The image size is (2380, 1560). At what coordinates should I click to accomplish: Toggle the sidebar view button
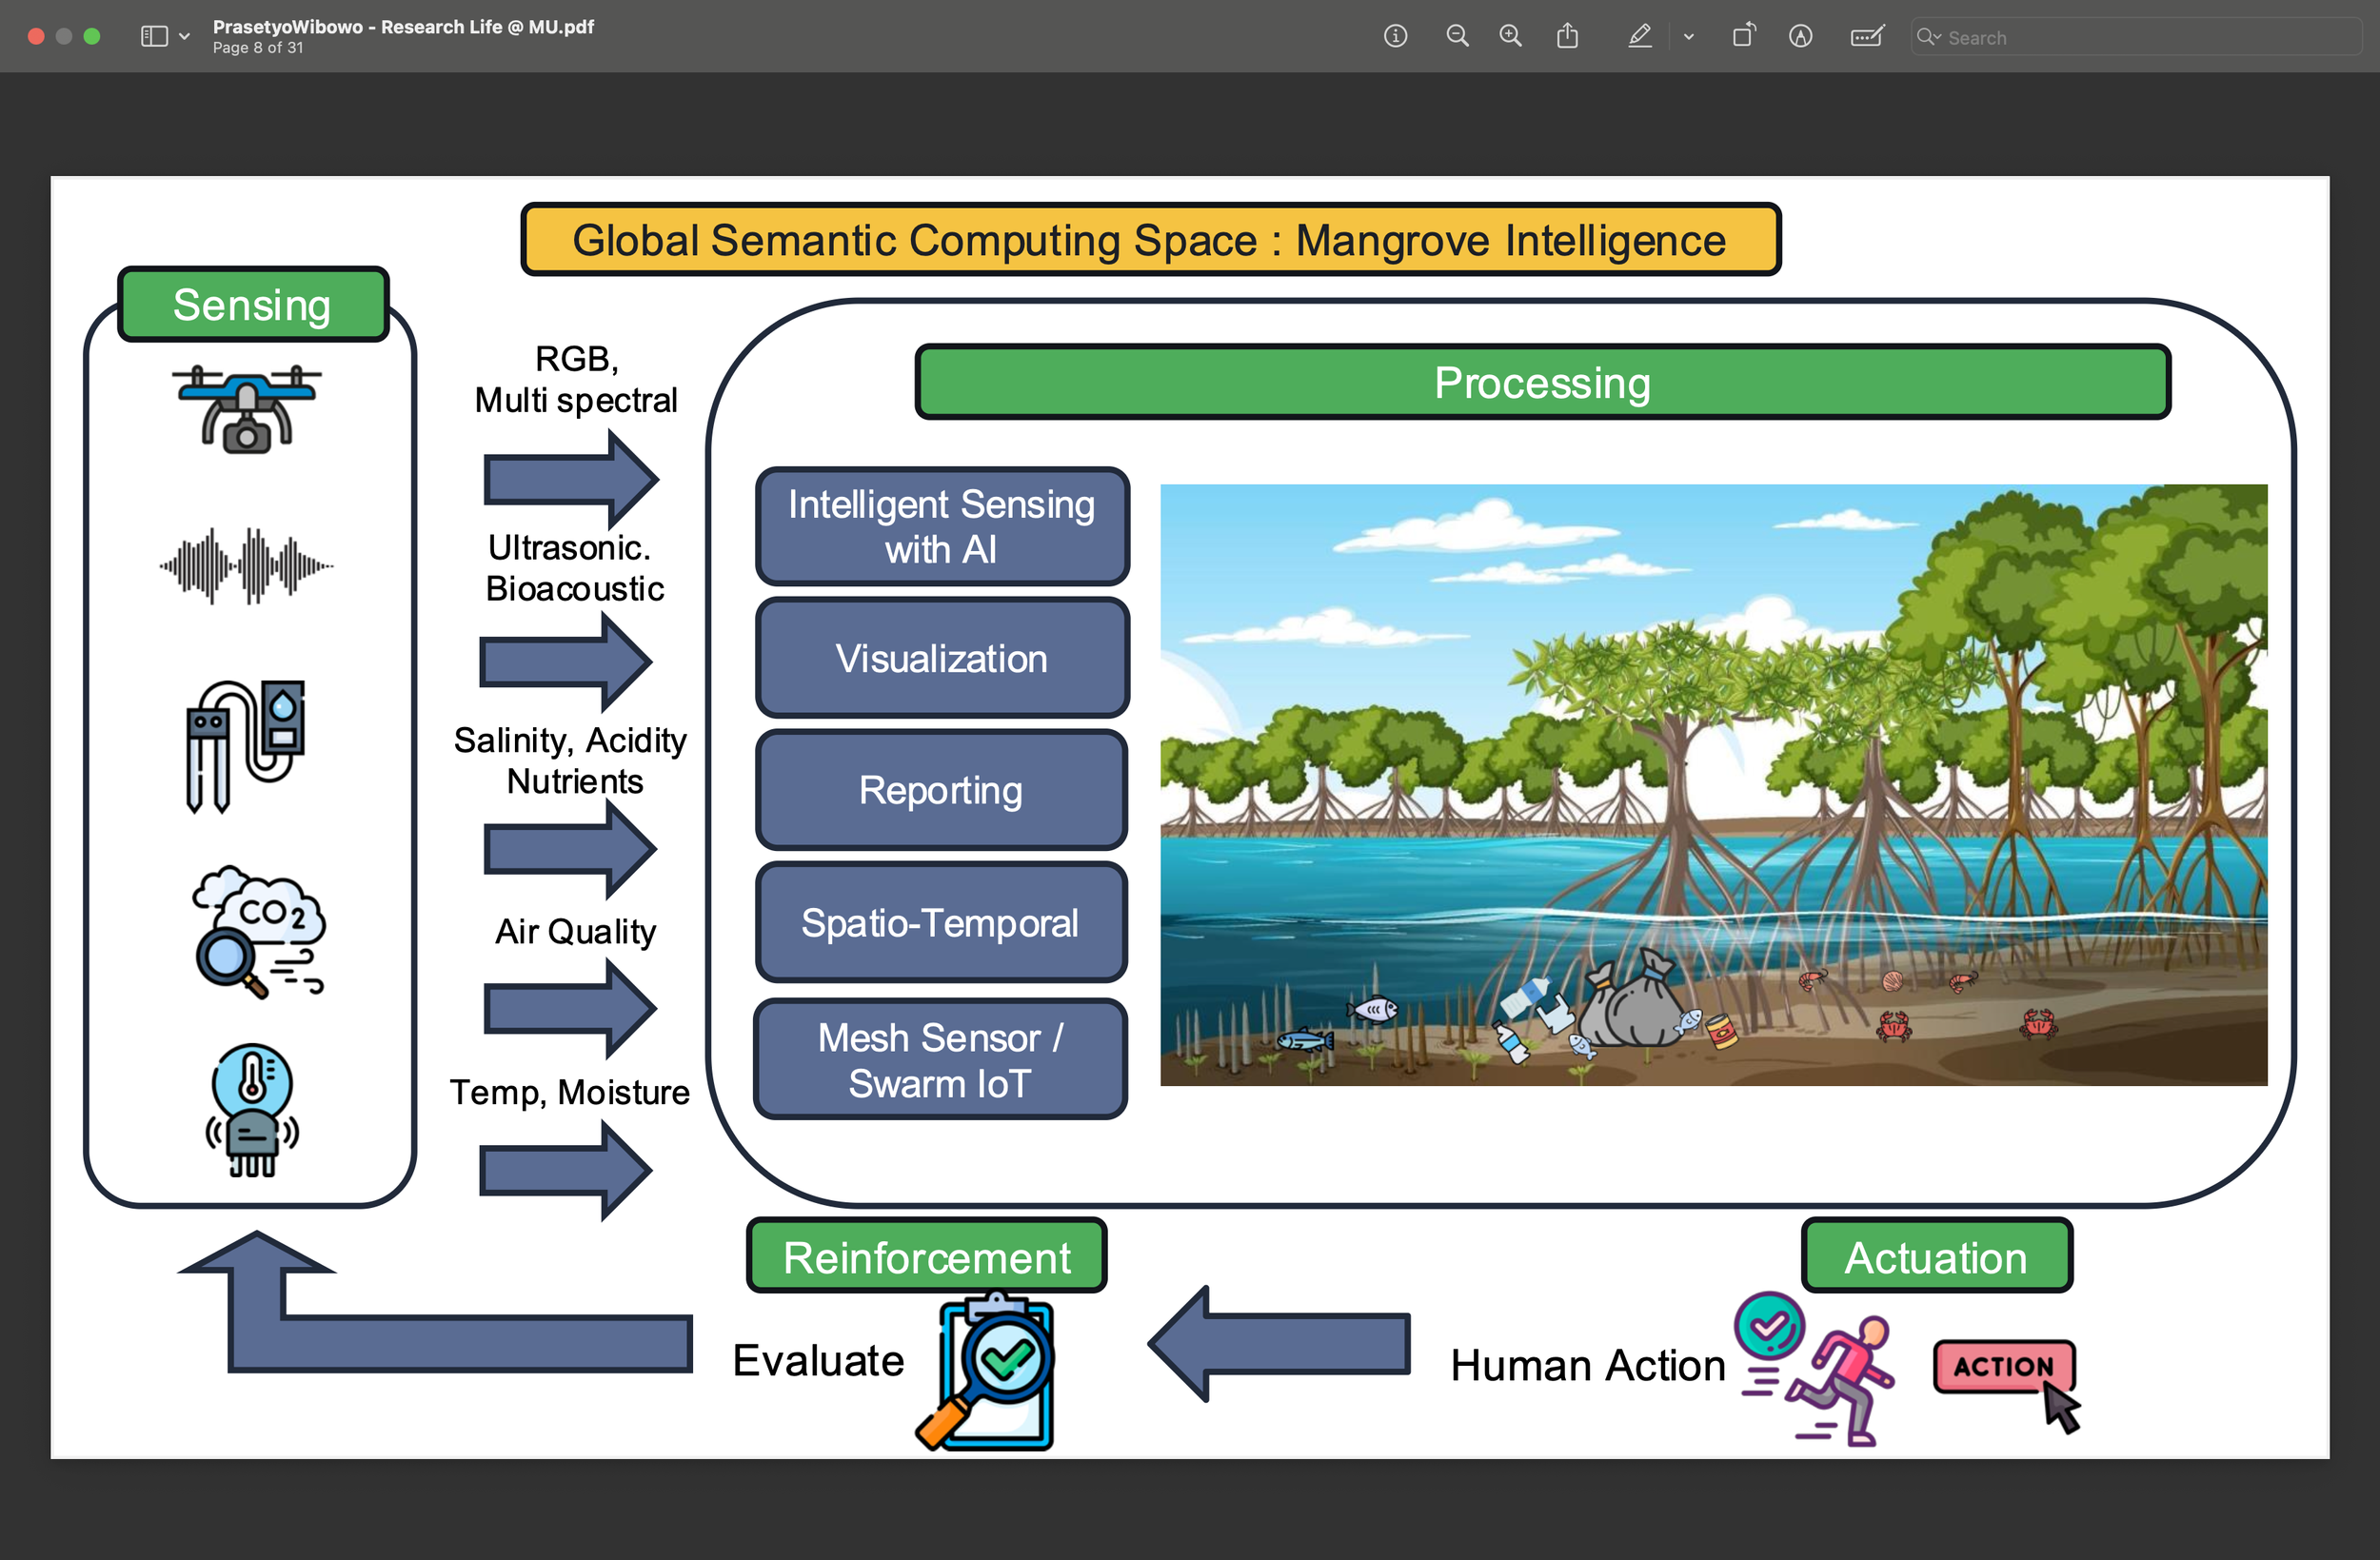tap(154, 37)
